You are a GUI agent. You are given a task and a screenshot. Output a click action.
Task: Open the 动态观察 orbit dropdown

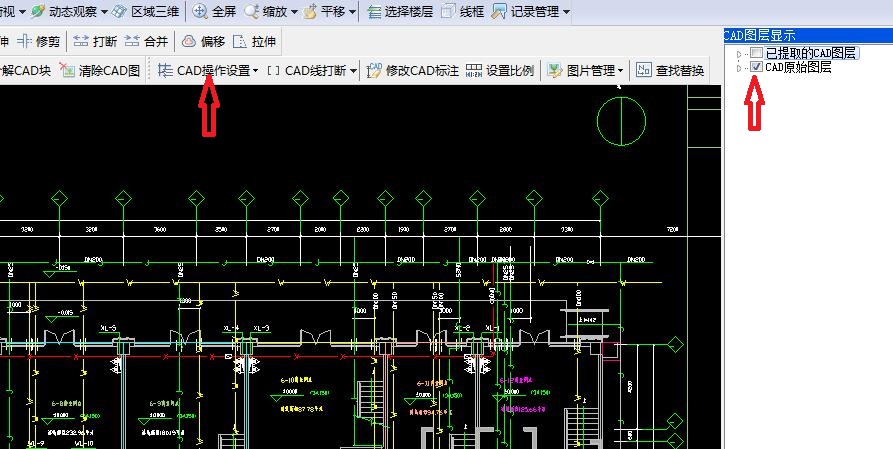pyautogui.click(x=104, y=11)
